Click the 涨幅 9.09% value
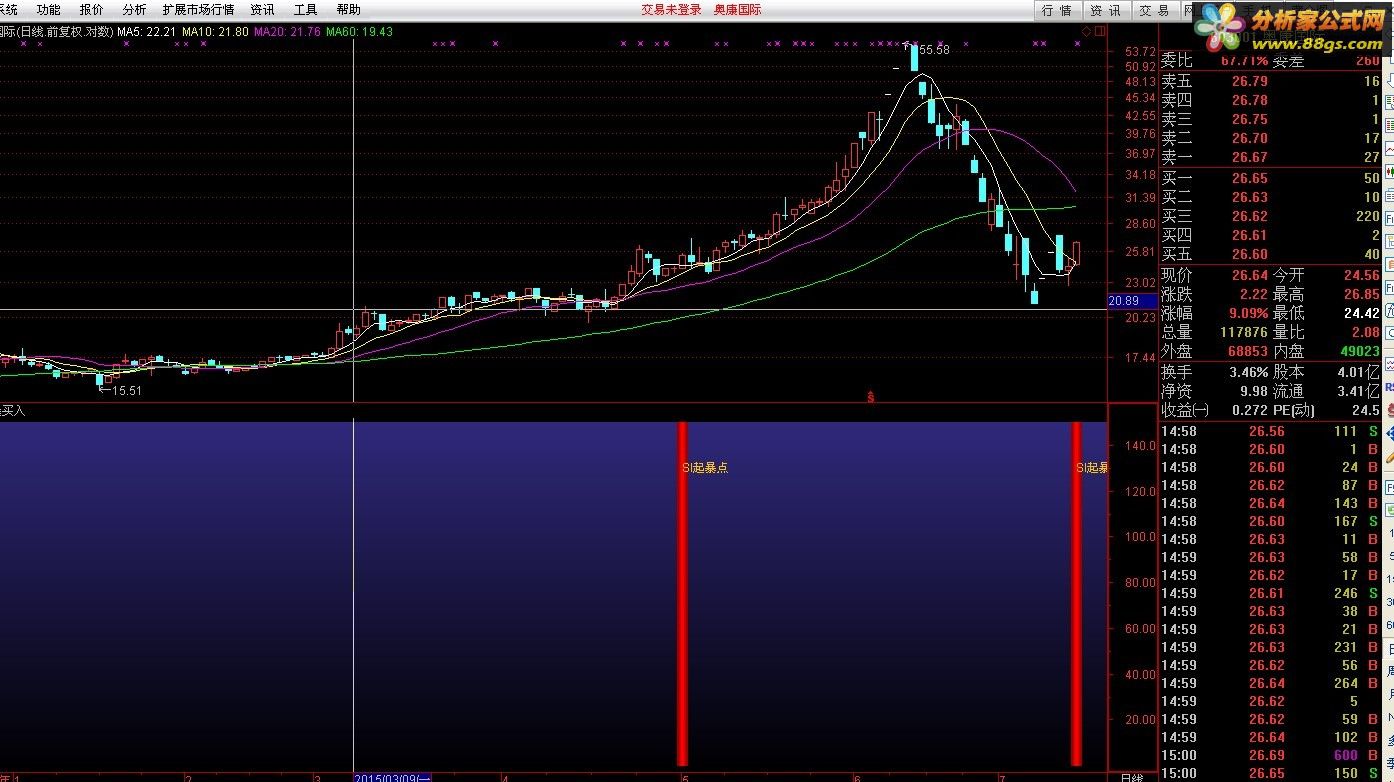1394x782 pixels. click(1250, 313)
